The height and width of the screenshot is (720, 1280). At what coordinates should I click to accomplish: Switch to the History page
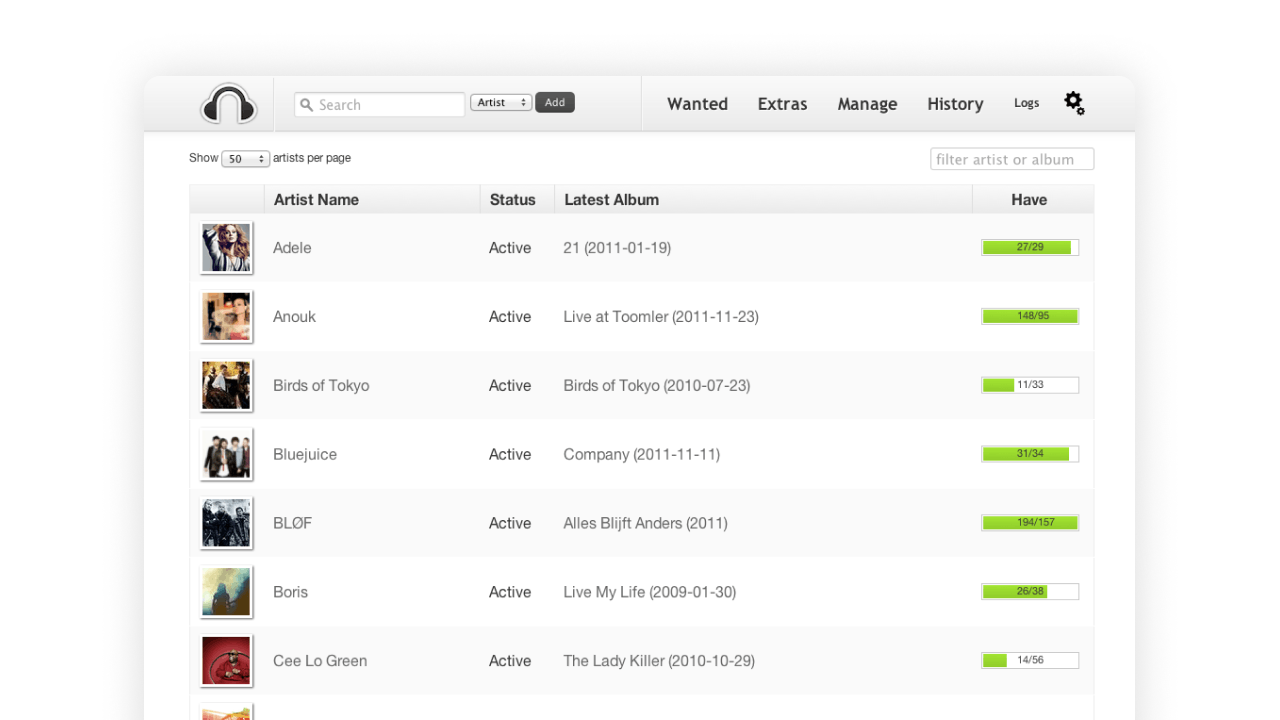coord(955,104)
